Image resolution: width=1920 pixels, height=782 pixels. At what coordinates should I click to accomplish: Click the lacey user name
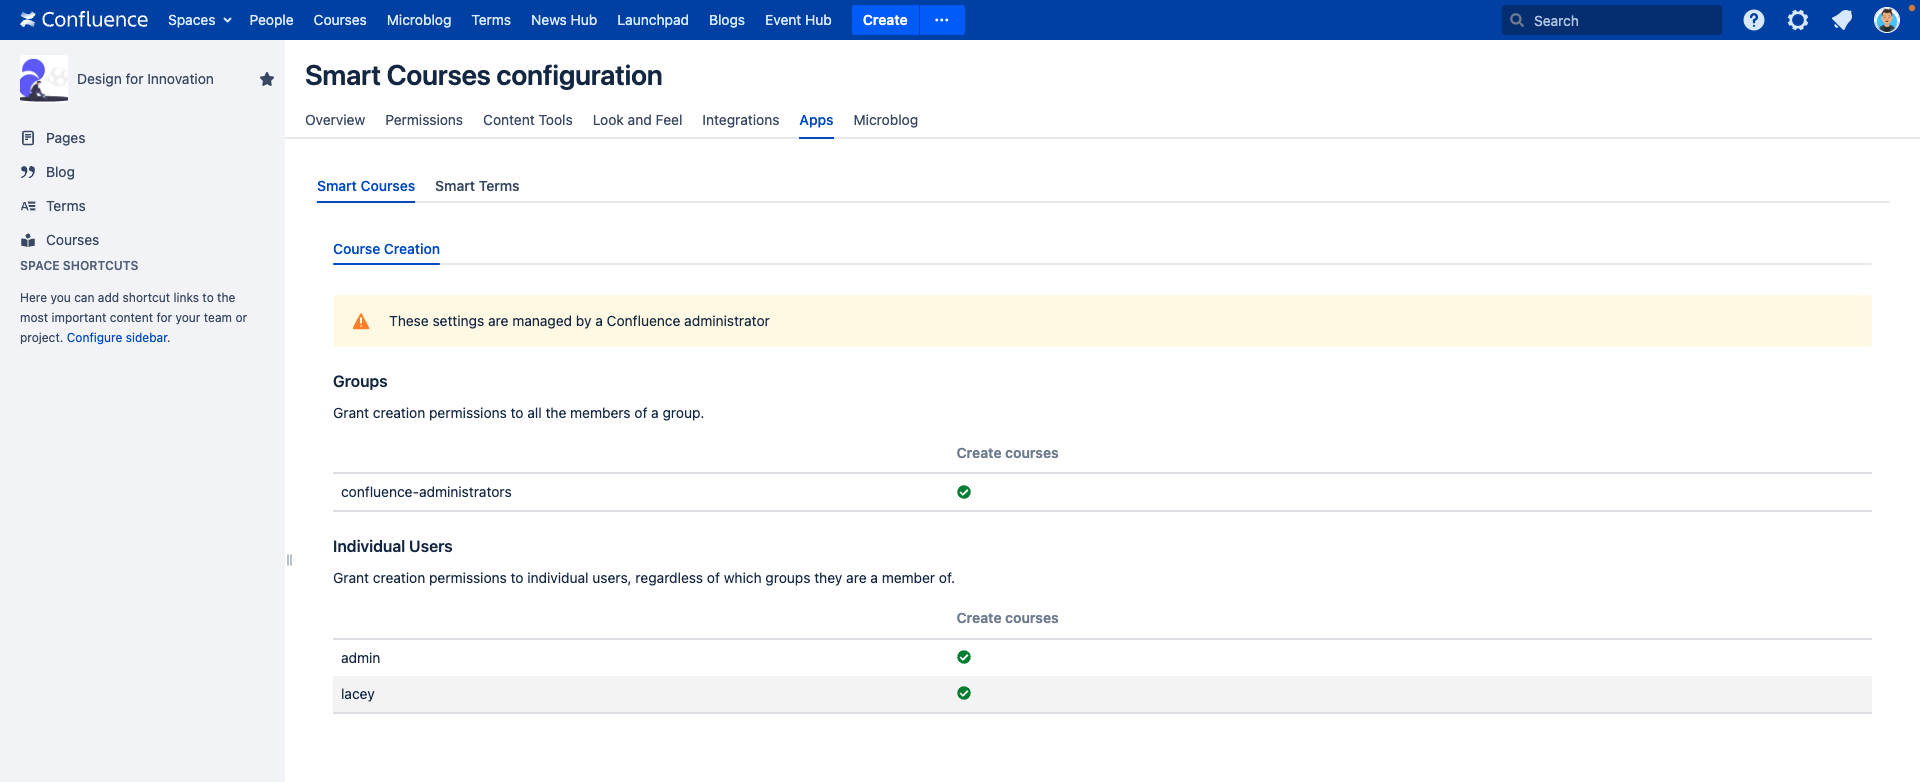click(x=357, y=694)
